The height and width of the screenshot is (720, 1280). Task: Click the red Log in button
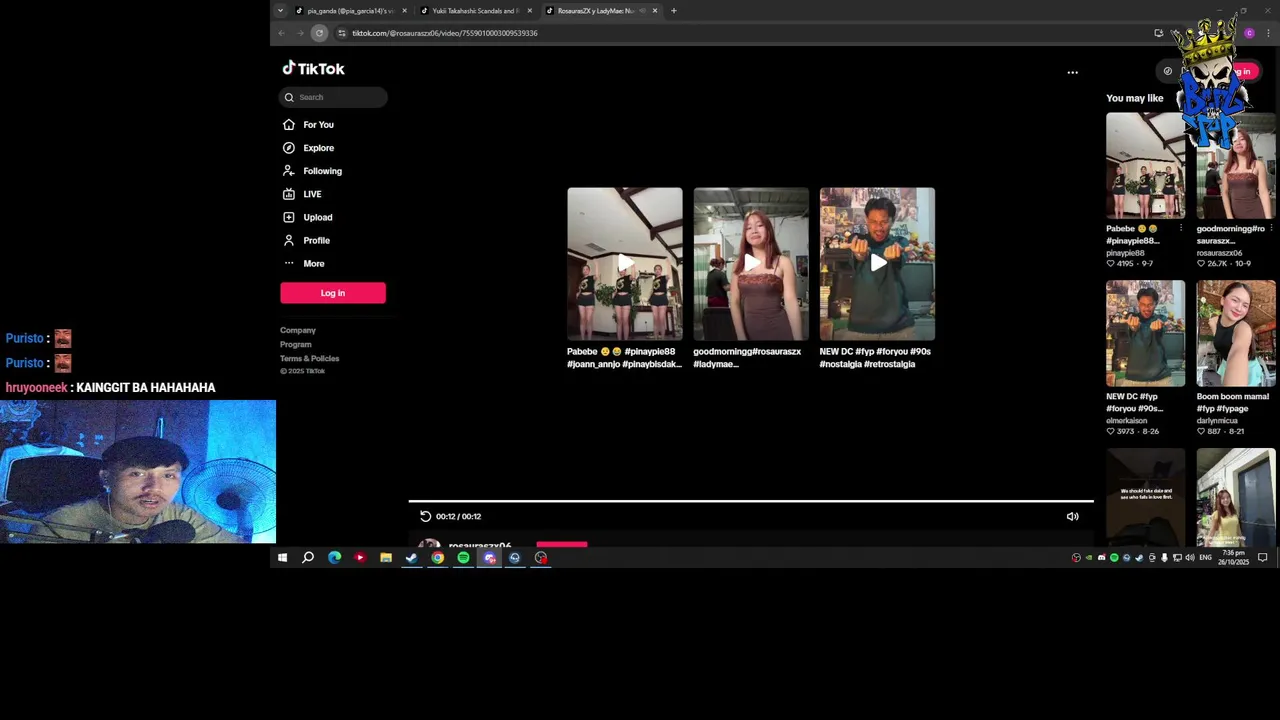click(x=333, y=293)
